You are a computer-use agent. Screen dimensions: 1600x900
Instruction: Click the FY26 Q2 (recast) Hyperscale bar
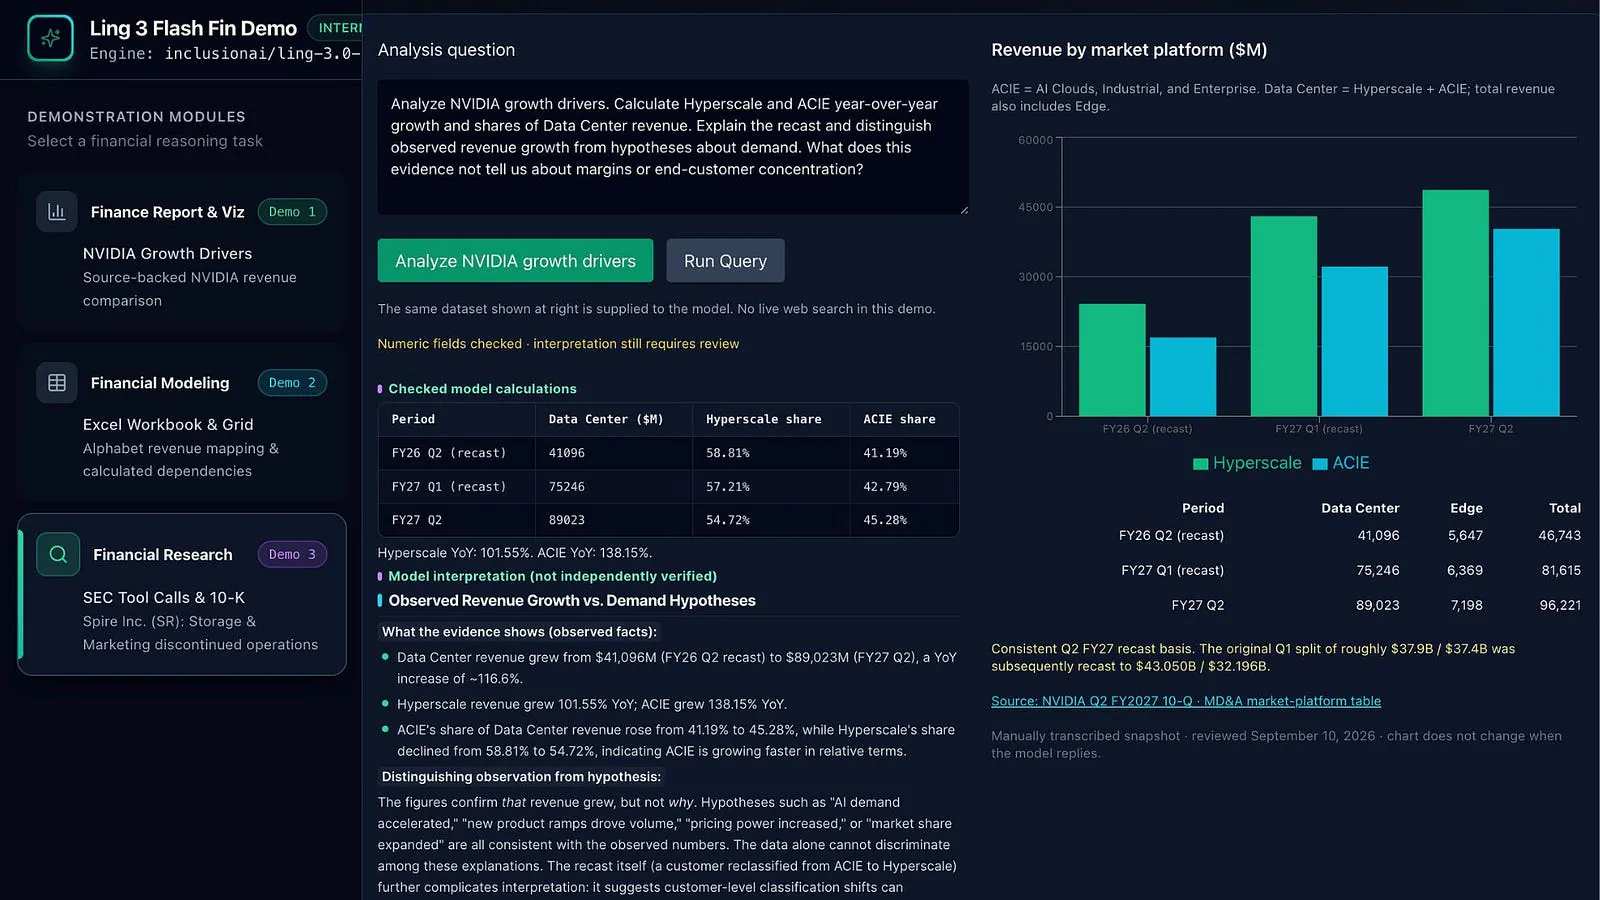tap(1112, 360)
